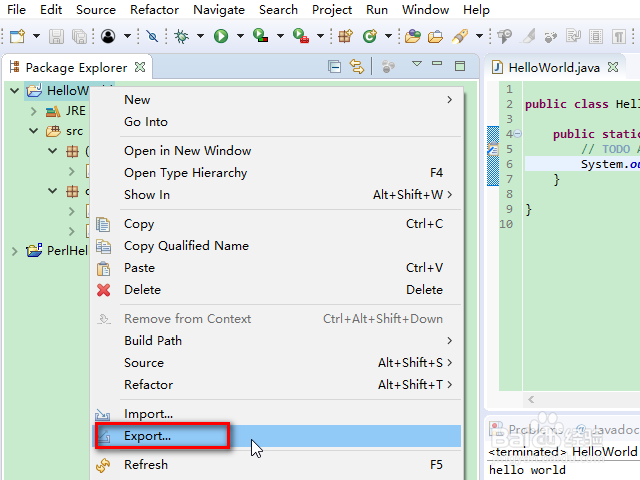Open the Search dropdown arrow
The height and width of the screenshot is (480, 640).
pyautogui.click(x=480, y=36)
